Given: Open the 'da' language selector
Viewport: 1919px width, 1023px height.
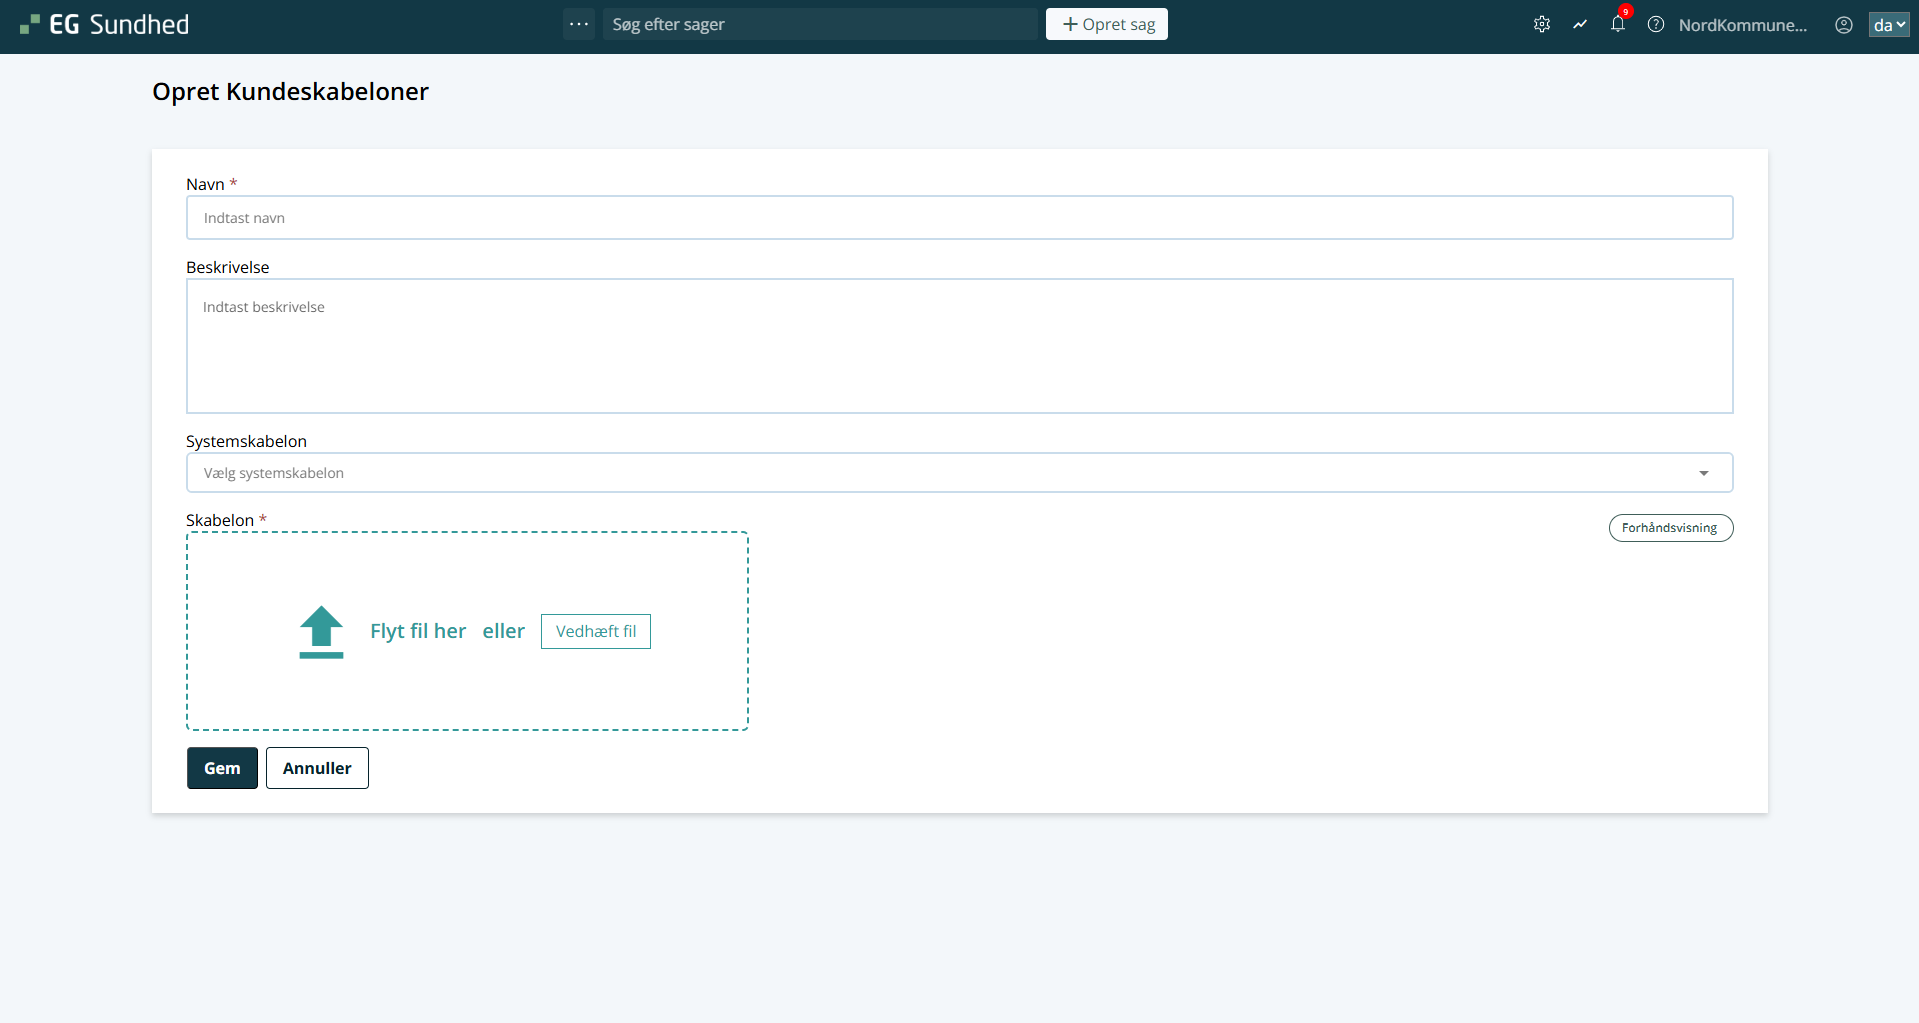Looking at the screenshot, I should 1888,25.
